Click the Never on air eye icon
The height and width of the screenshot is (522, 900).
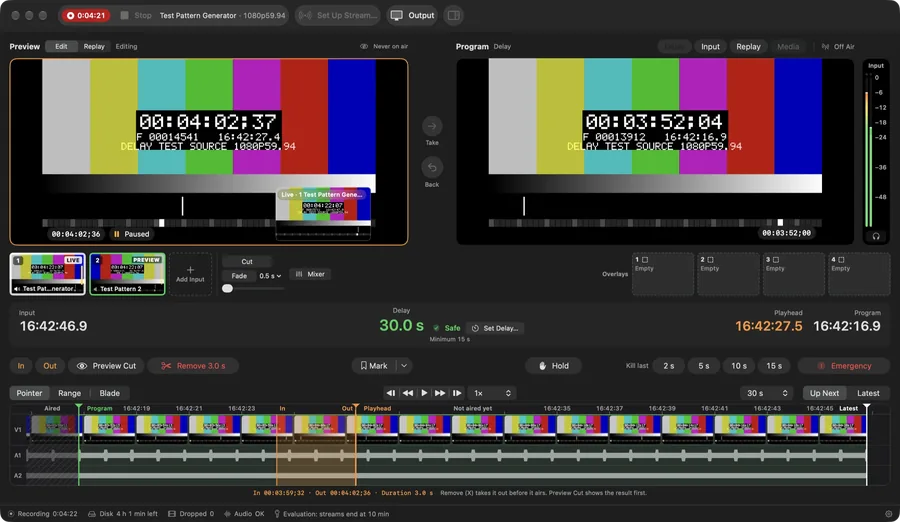pyautogui.click(x=364, y=47)
